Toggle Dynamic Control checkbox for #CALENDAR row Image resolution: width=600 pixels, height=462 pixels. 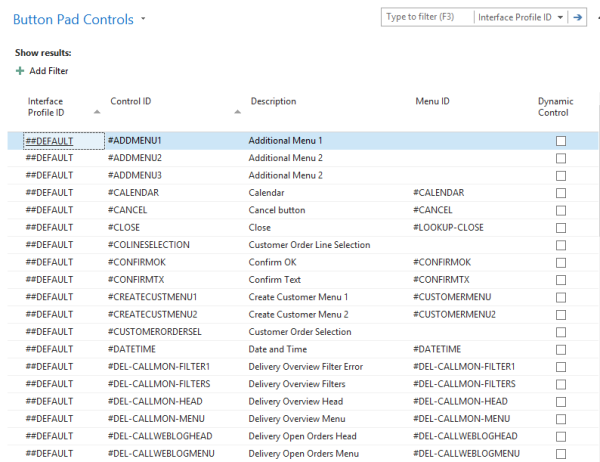[561, 192]
